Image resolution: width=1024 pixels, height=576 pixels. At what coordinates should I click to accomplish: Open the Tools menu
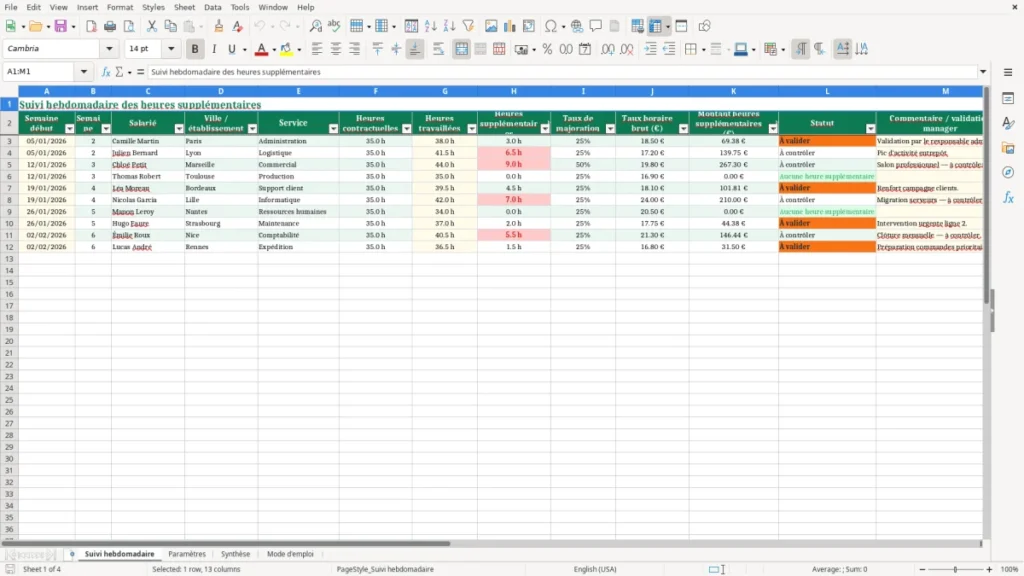tap(240, 7)
